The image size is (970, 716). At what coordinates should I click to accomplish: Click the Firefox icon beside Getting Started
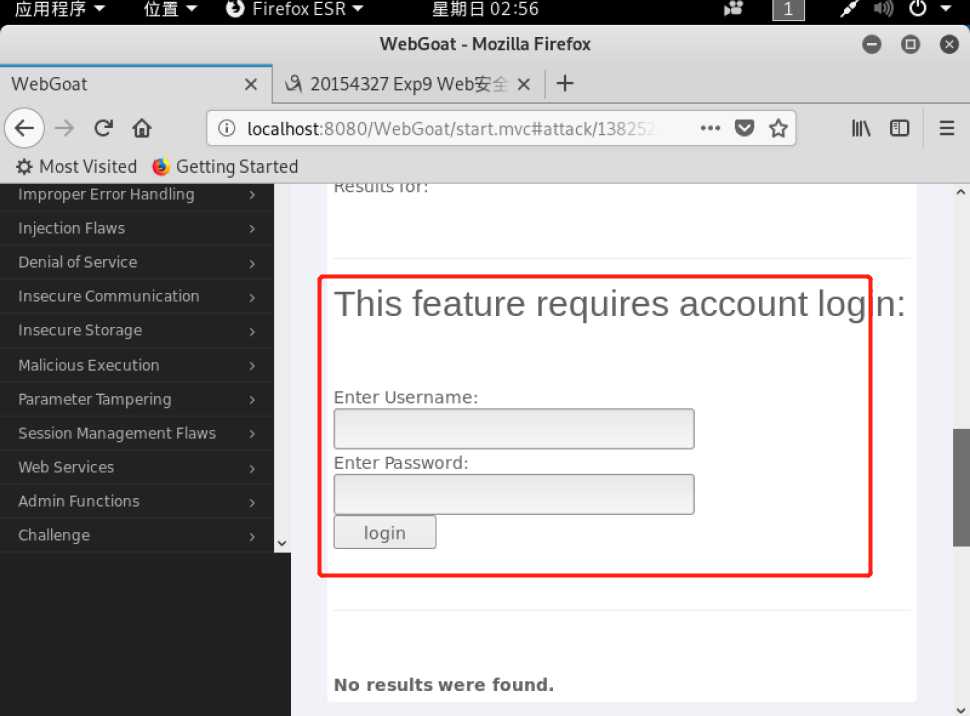161,166
